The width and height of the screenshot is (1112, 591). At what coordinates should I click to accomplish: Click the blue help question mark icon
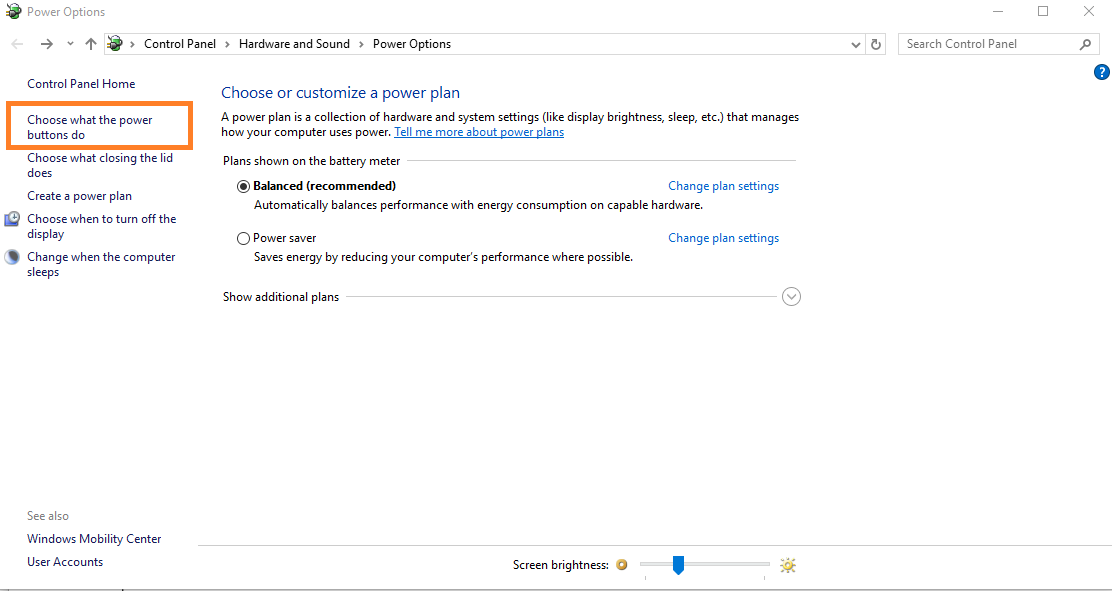tap(1101, 72)
